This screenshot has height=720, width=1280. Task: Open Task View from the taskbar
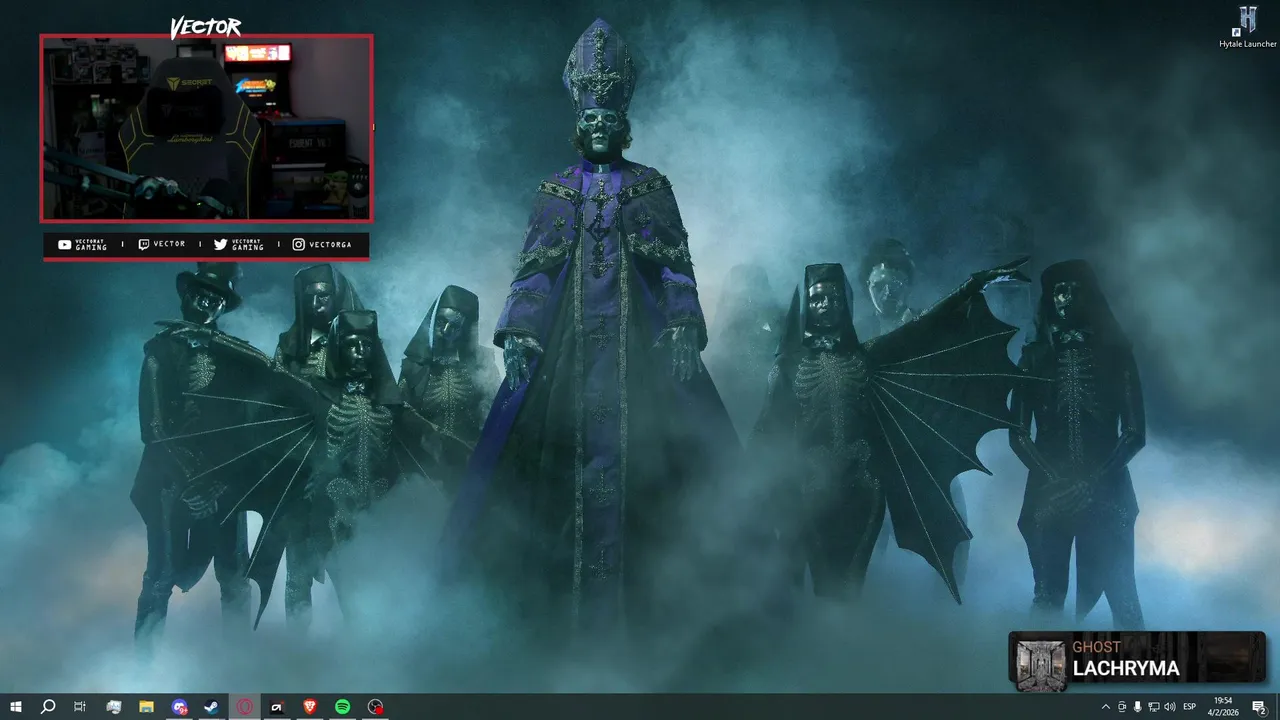pos(80,707)
